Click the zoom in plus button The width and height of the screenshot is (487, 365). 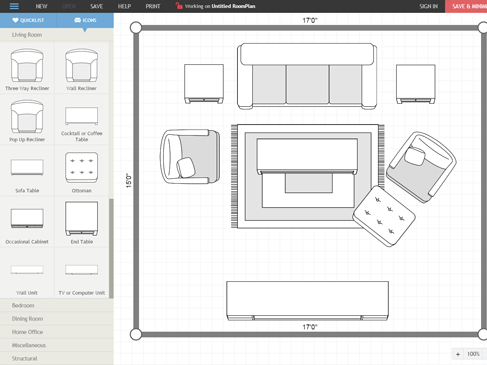458,354
